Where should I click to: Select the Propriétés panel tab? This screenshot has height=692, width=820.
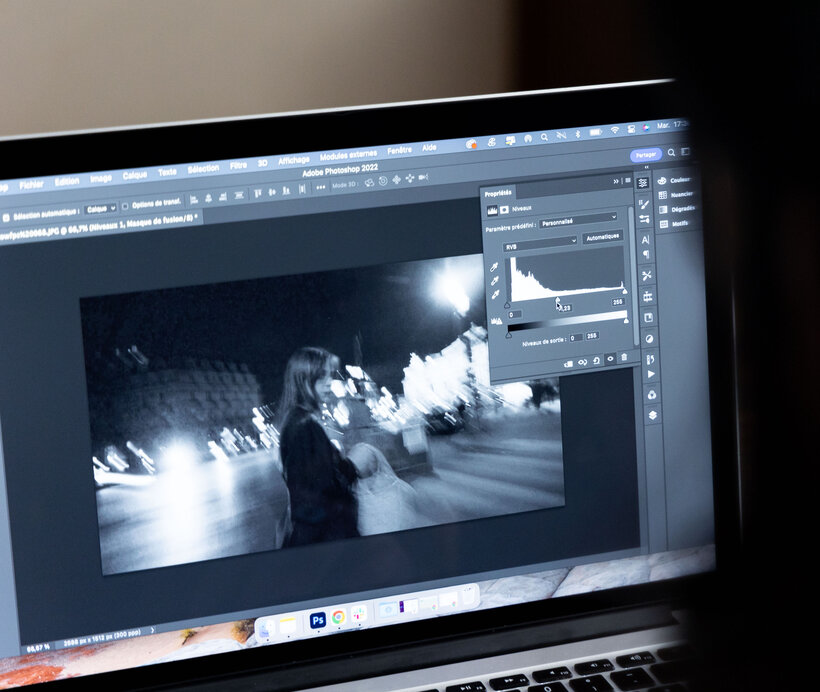coord(498,193)
